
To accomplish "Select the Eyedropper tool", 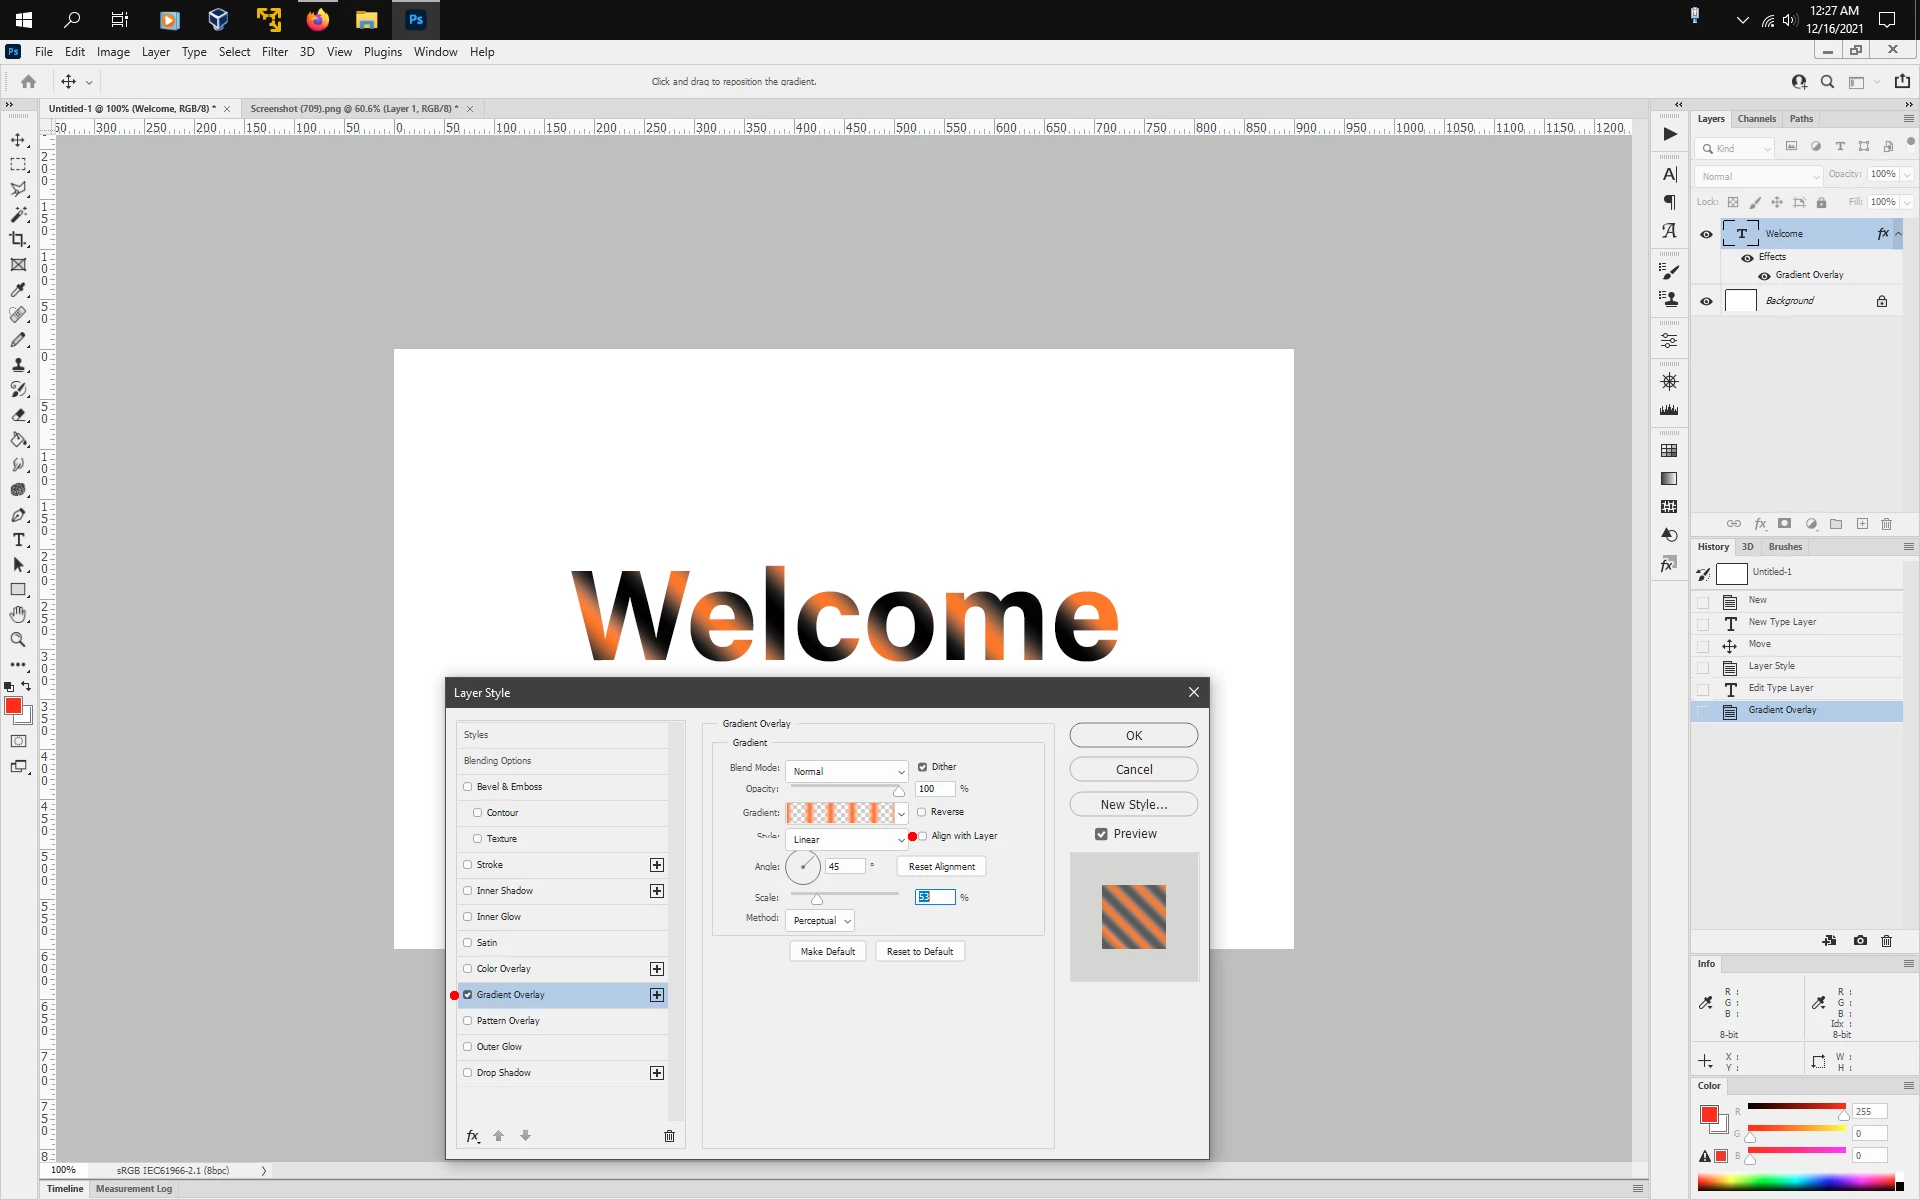I will click(x=18, y=290).
